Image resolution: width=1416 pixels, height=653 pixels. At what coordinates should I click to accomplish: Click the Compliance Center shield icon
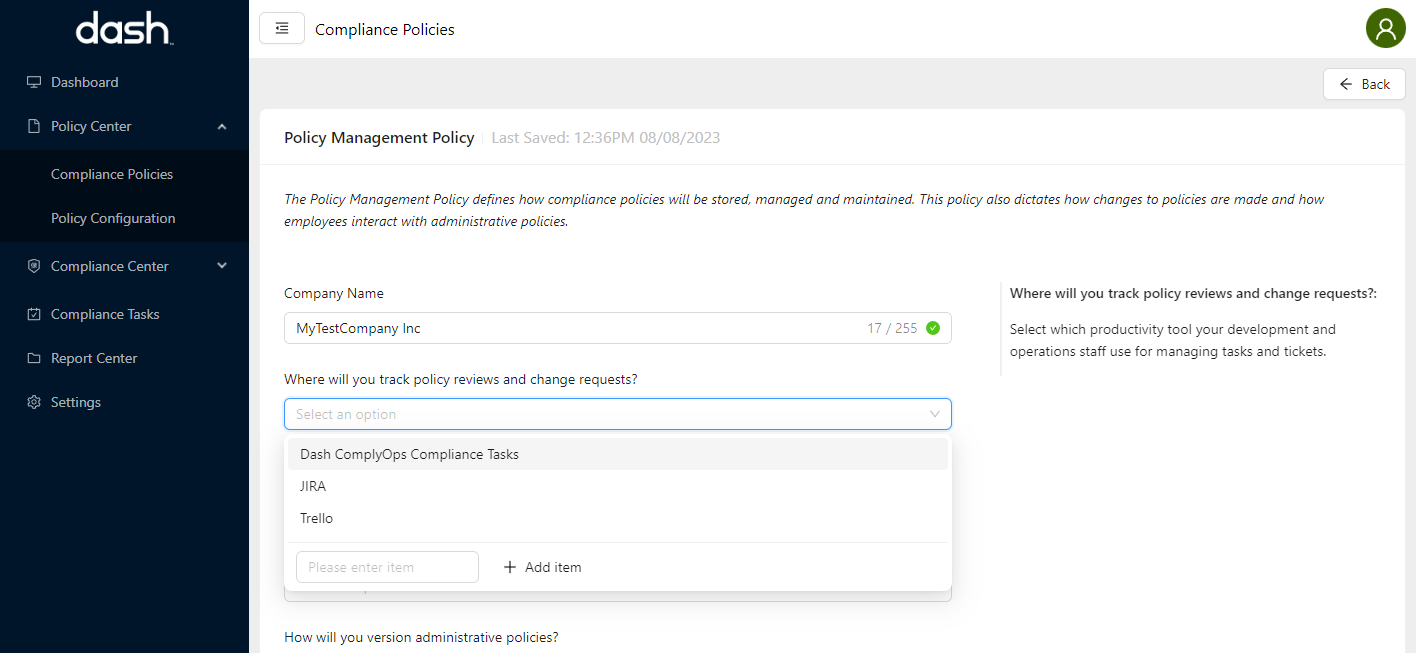34,266
